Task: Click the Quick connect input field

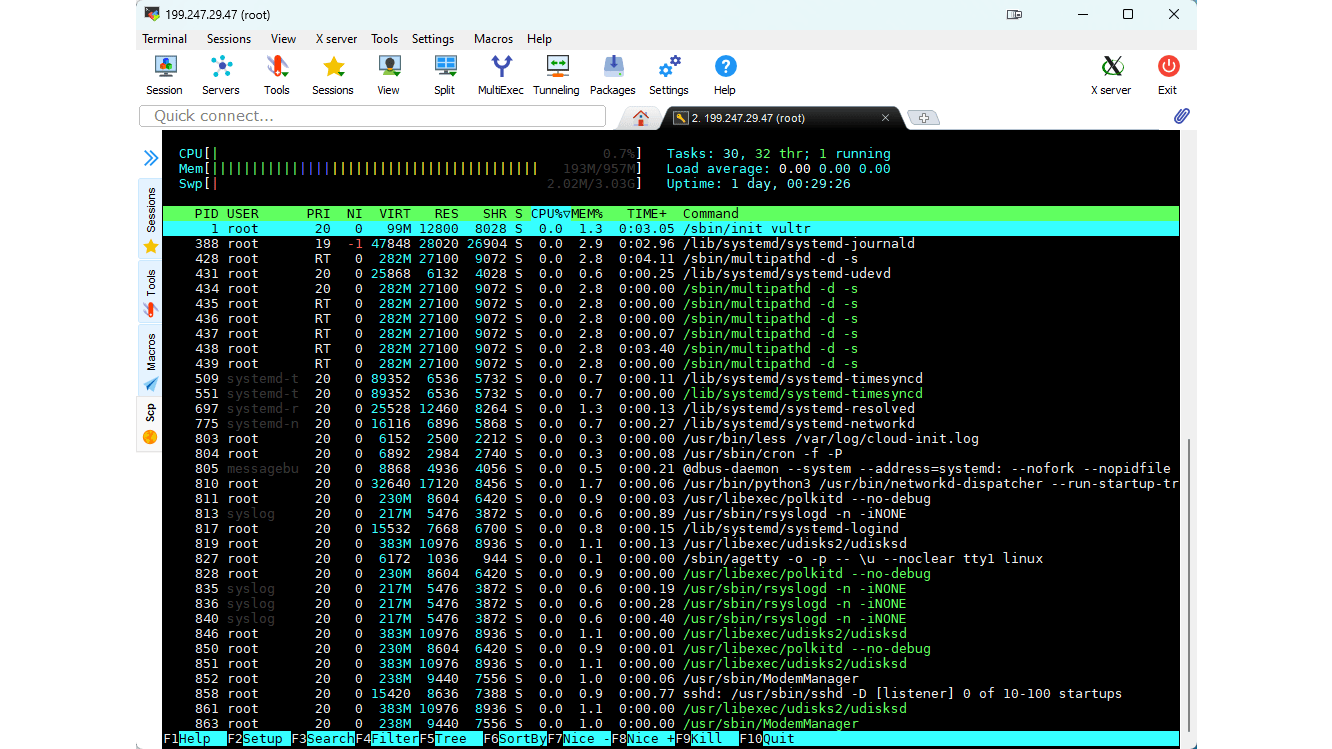Action: [373, 116]
